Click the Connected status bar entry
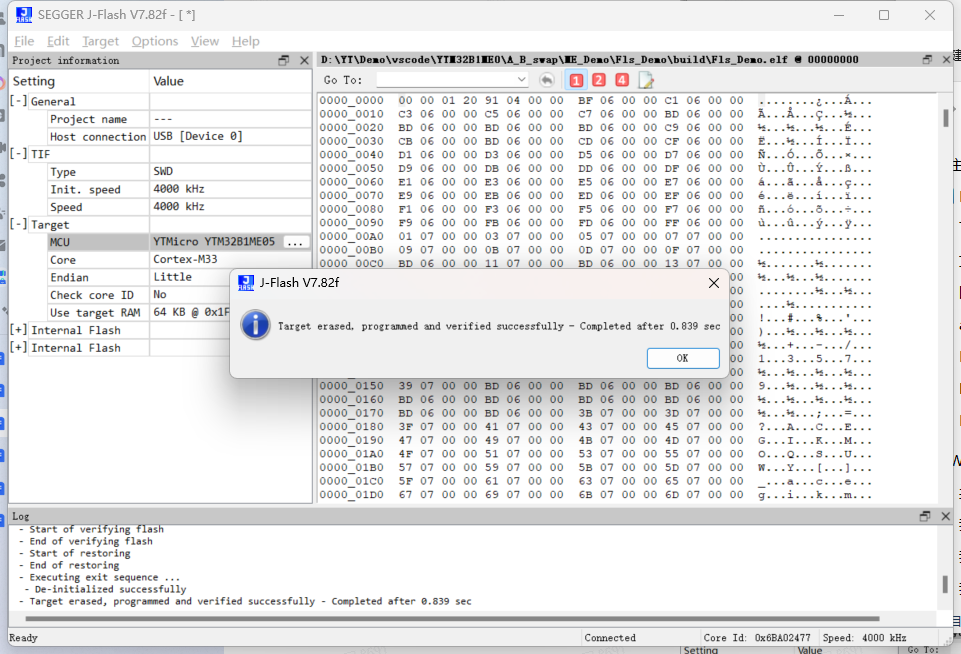Image resolution: width=961 pixels, height=654 pixels. [610, 637]
